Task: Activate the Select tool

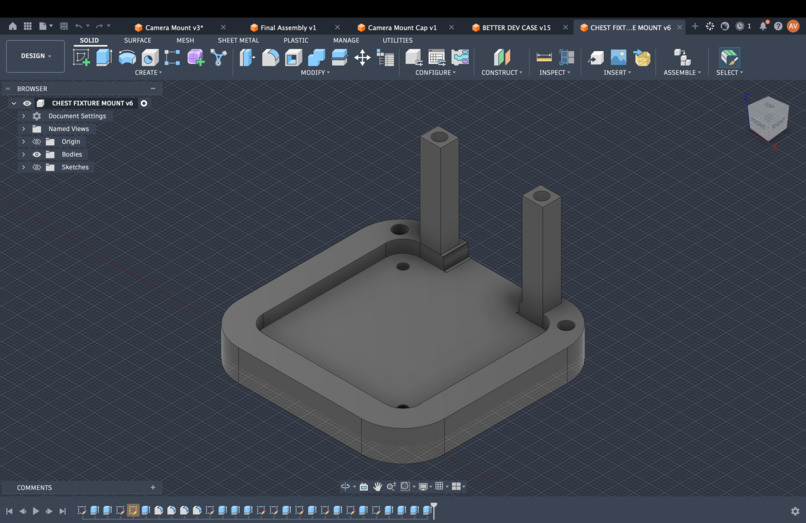Action: tap(729, 58)
